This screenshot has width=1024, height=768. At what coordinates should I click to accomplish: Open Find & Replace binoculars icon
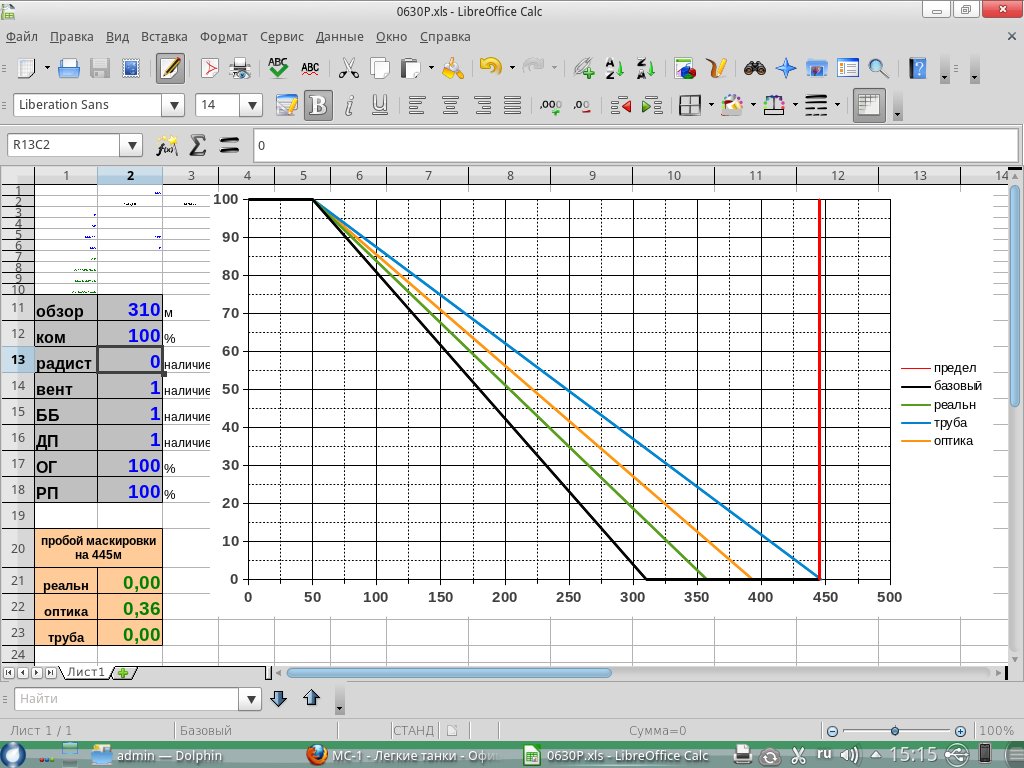(x=755, y=68)
